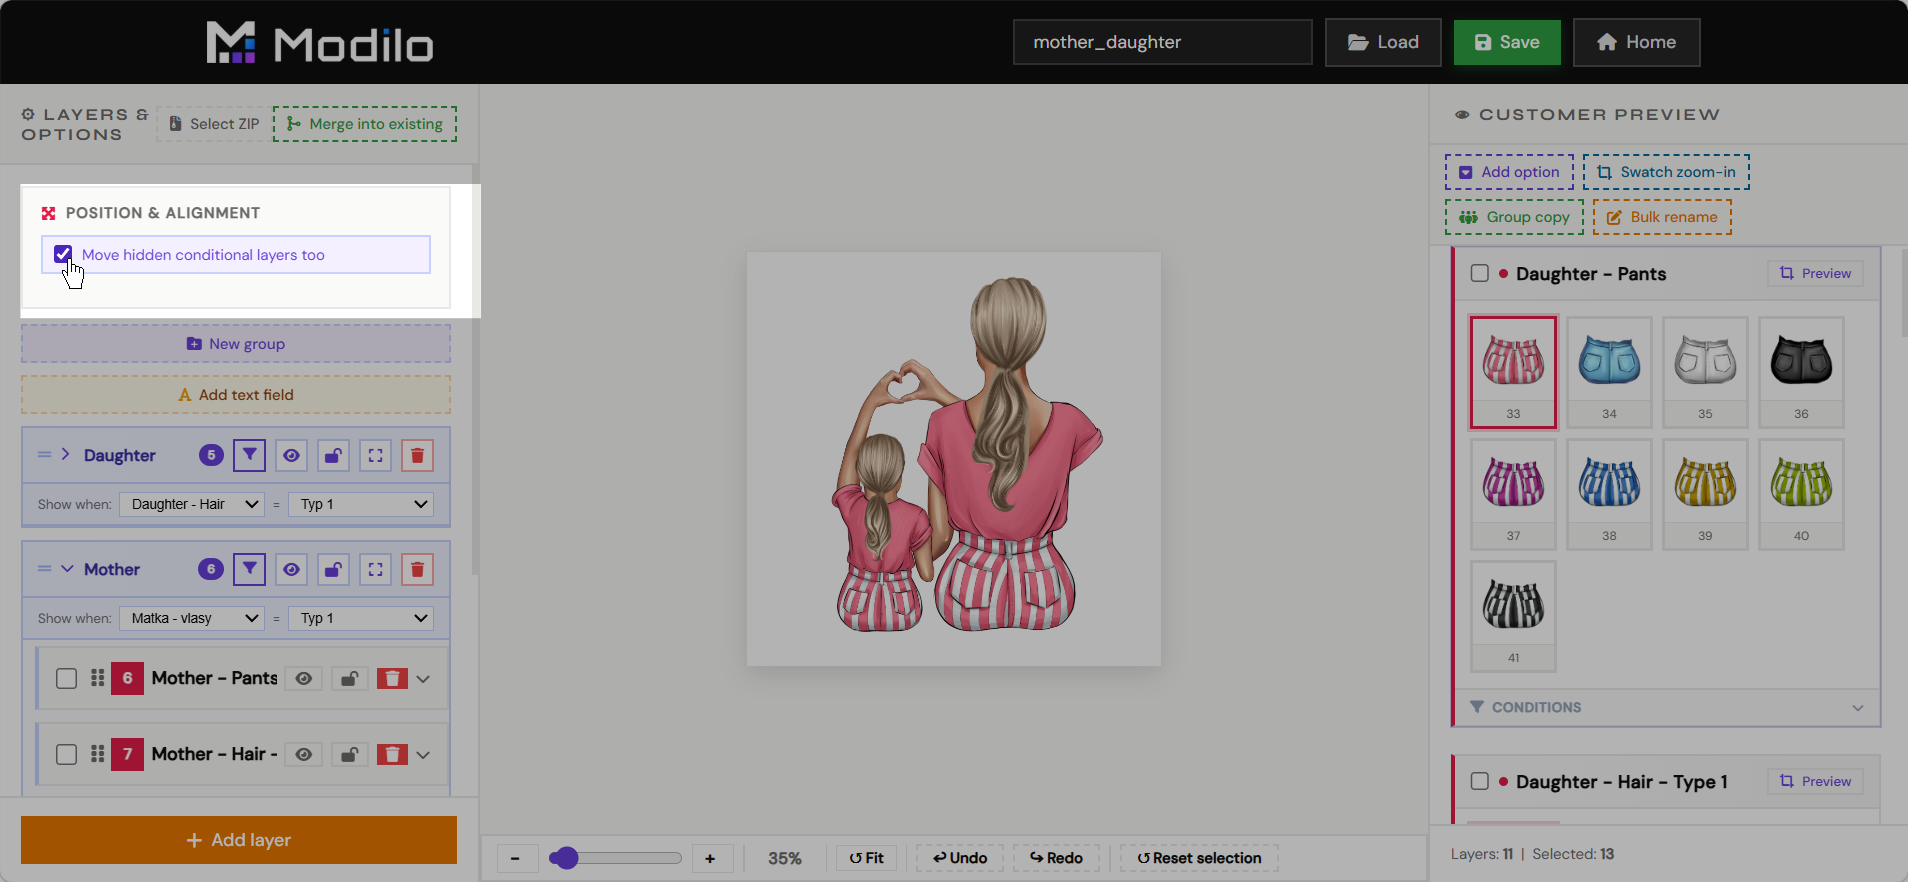The height and width of the screenshot is (882, 1908).
Task: Click drag handle icon of Mother group
Action: [44, 569]
